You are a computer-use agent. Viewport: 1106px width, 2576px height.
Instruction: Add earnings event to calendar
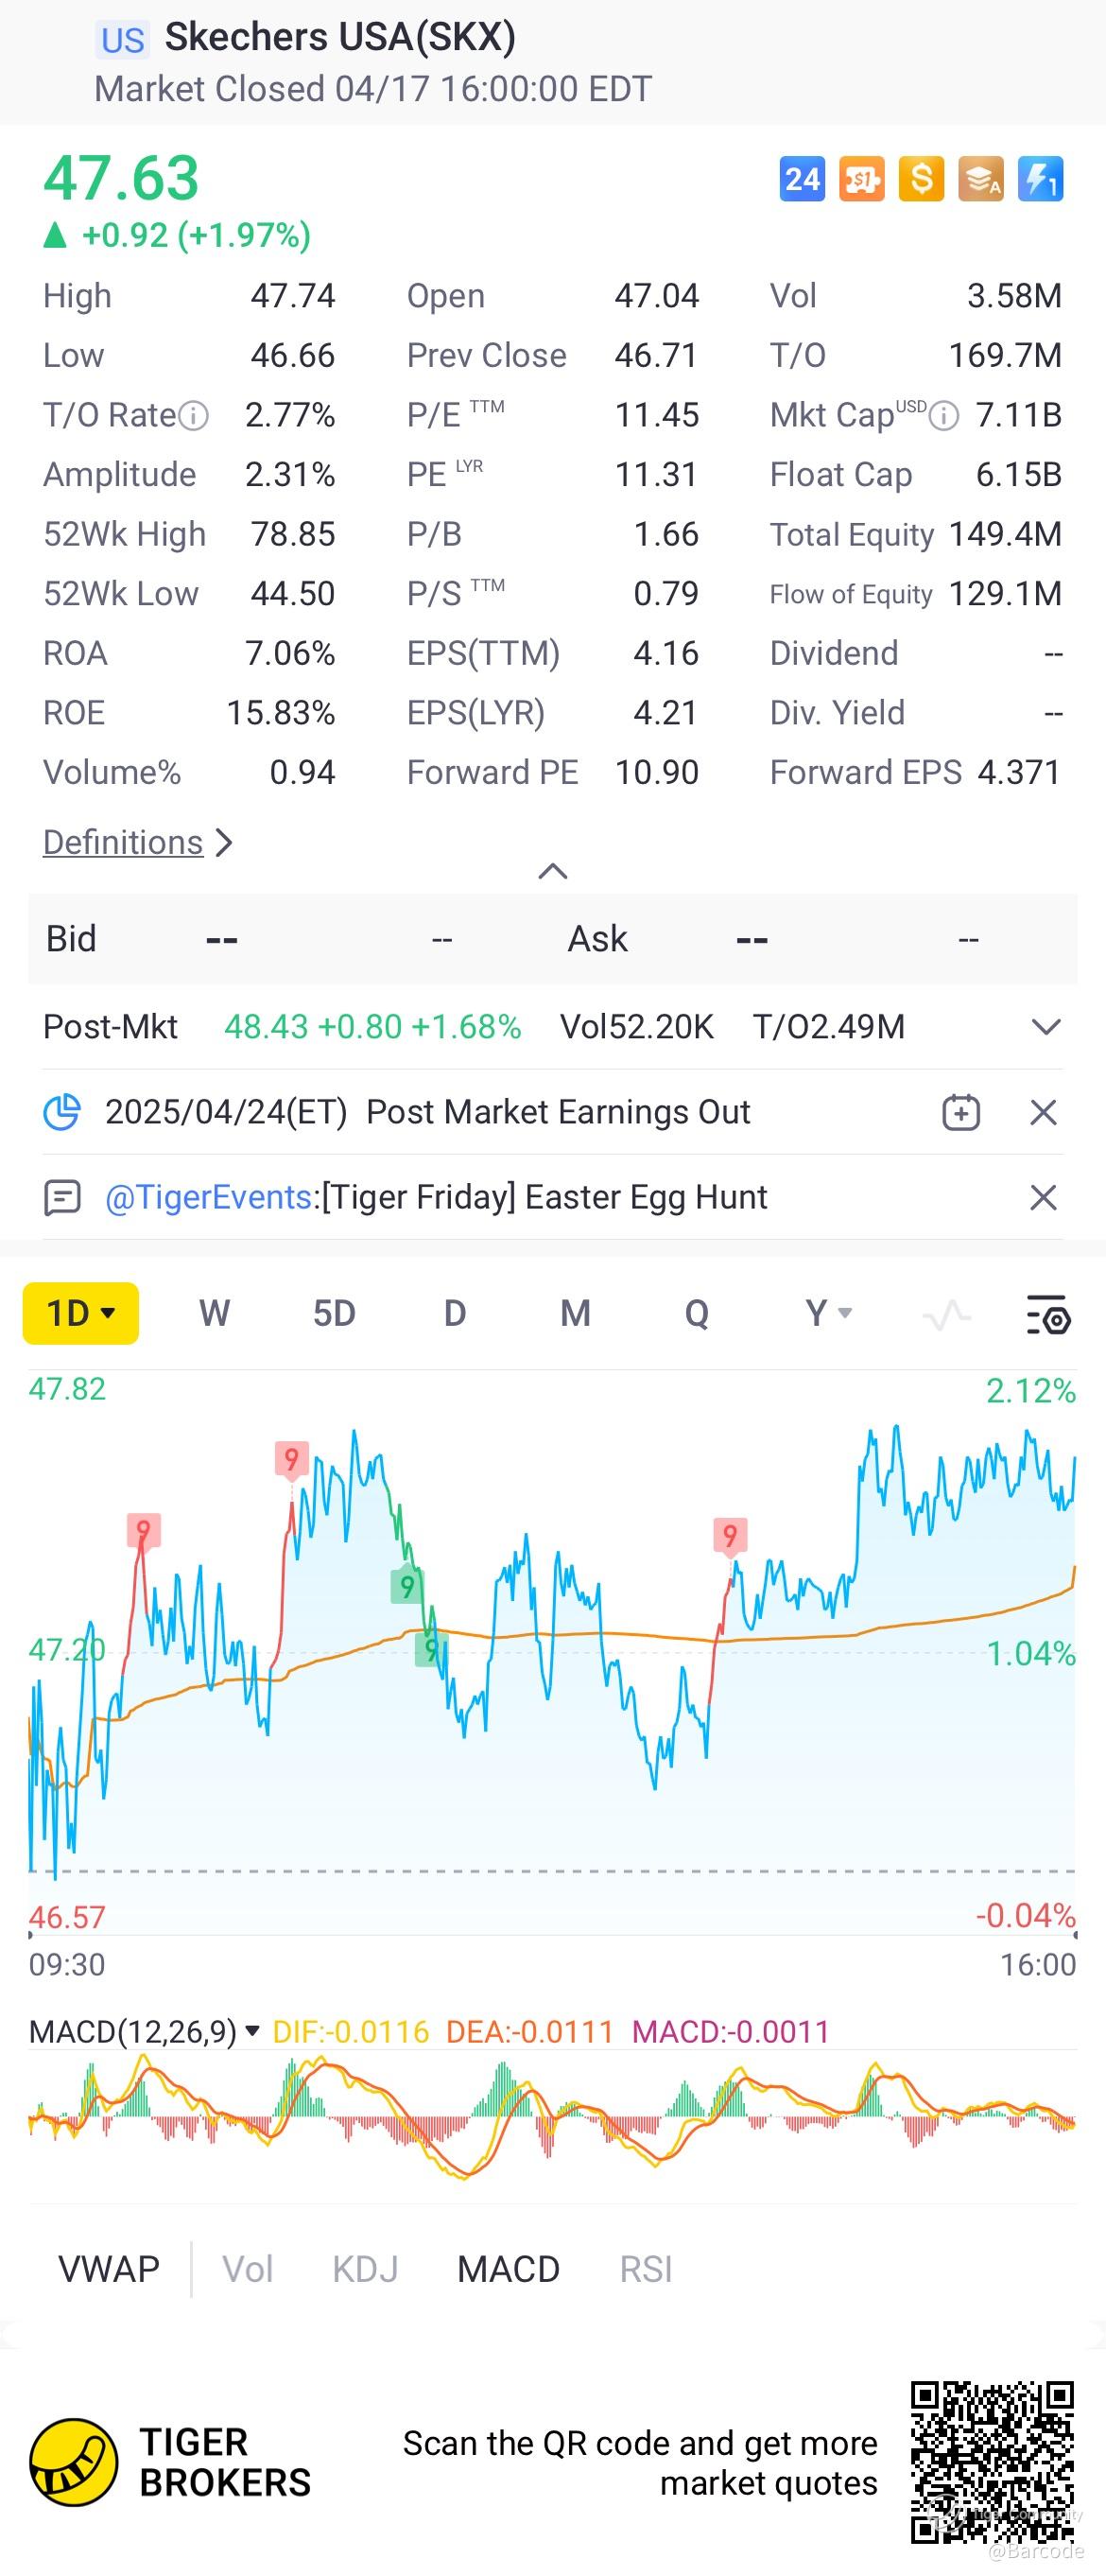point(961,1112)
